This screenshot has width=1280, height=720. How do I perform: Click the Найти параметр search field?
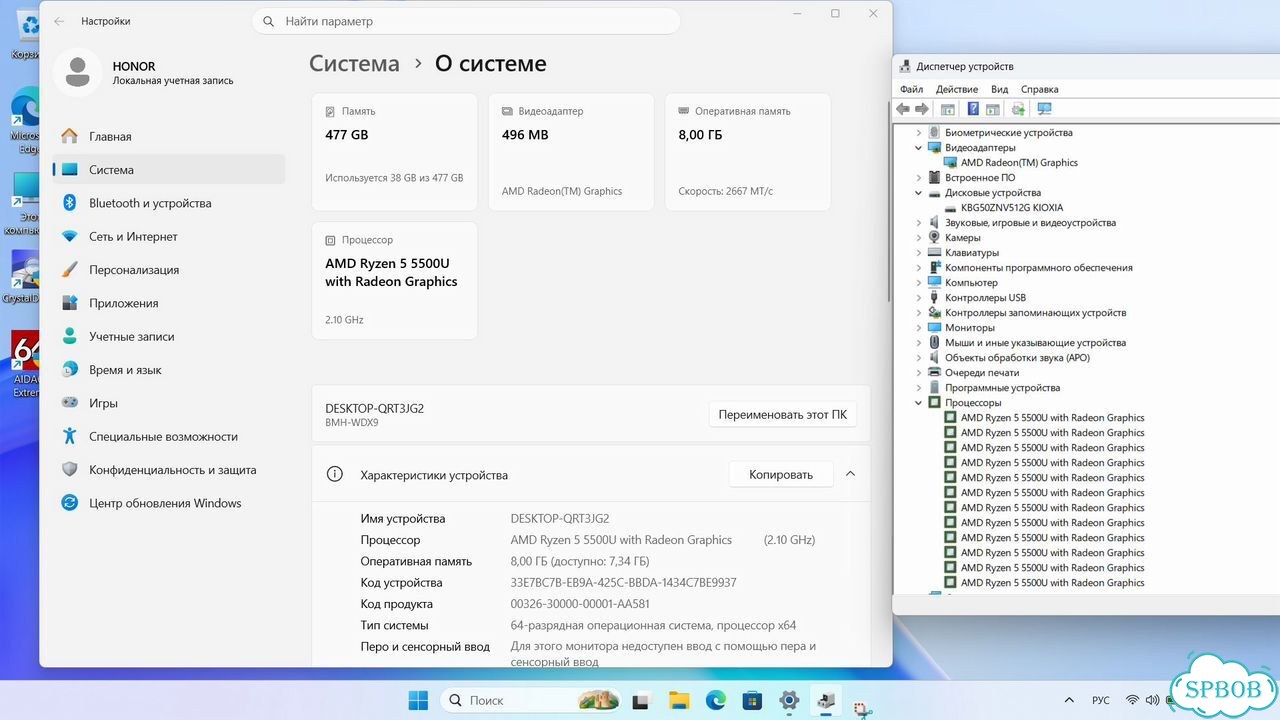466,21
